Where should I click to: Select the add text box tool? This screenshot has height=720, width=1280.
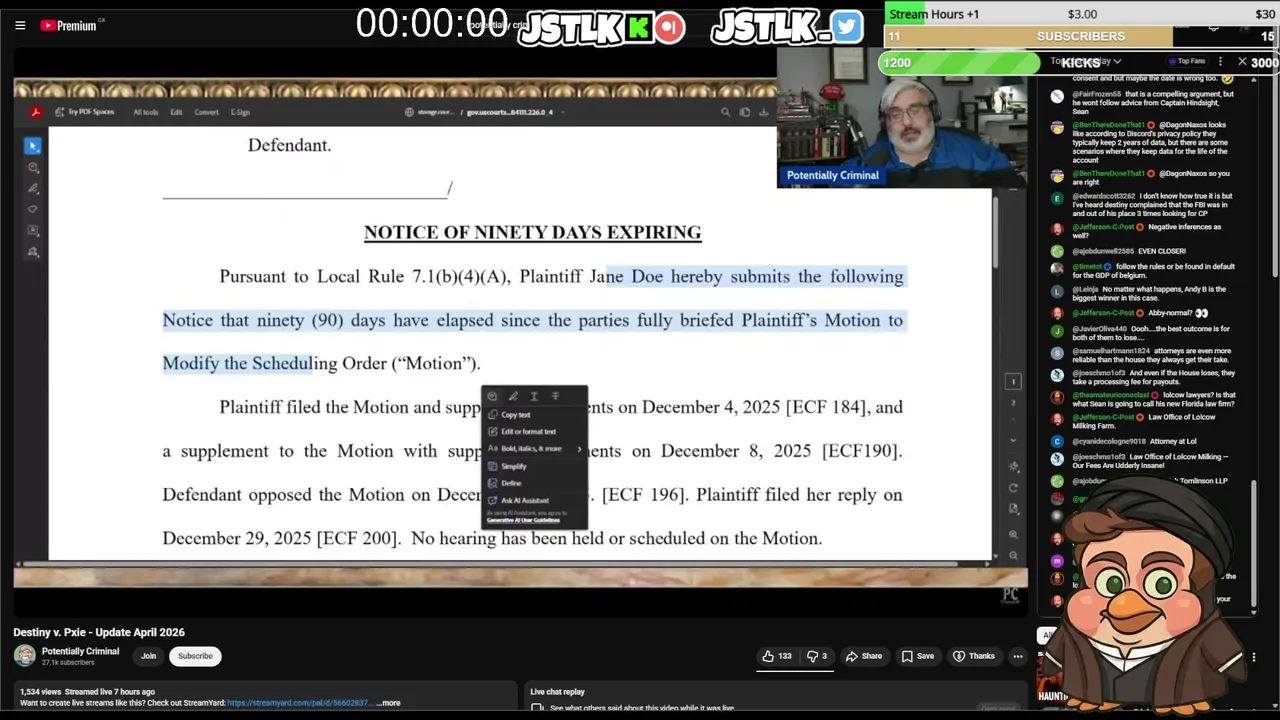click(33, 230)
